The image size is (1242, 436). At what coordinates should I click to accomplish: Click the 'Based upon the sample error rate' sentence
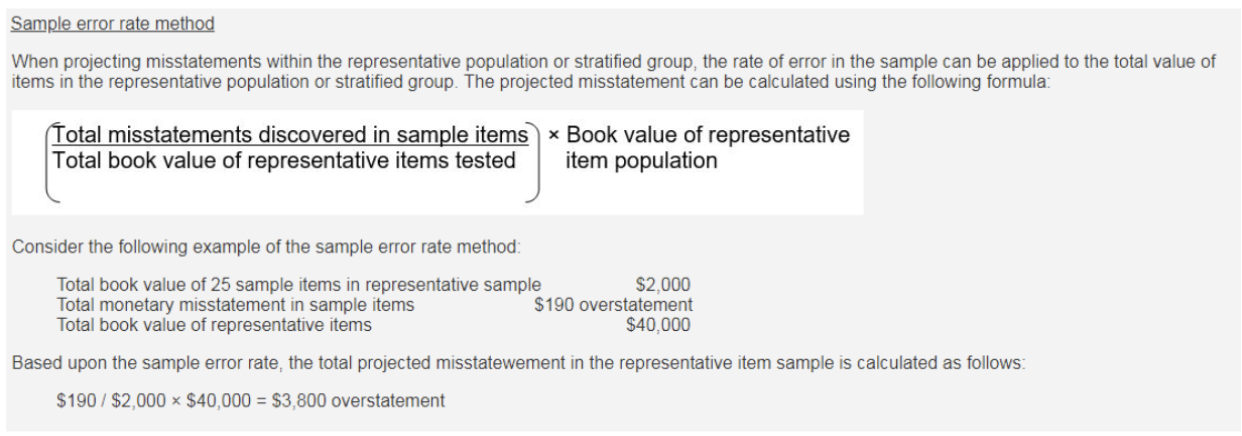[518, 363]
